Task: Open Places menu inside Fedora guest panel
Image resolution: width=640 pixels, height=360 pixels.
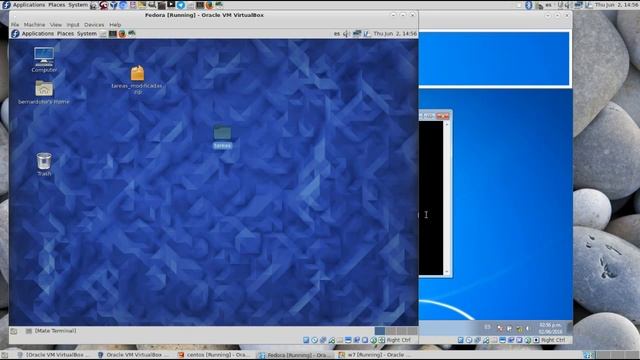Action: (65, 33)
